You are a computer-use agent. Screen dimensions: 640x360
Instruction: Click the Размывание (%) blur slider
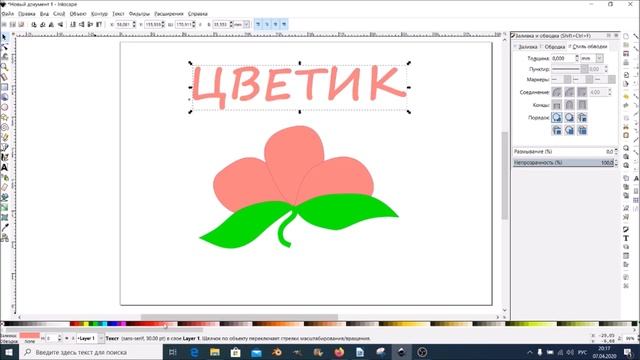(563, 152)
